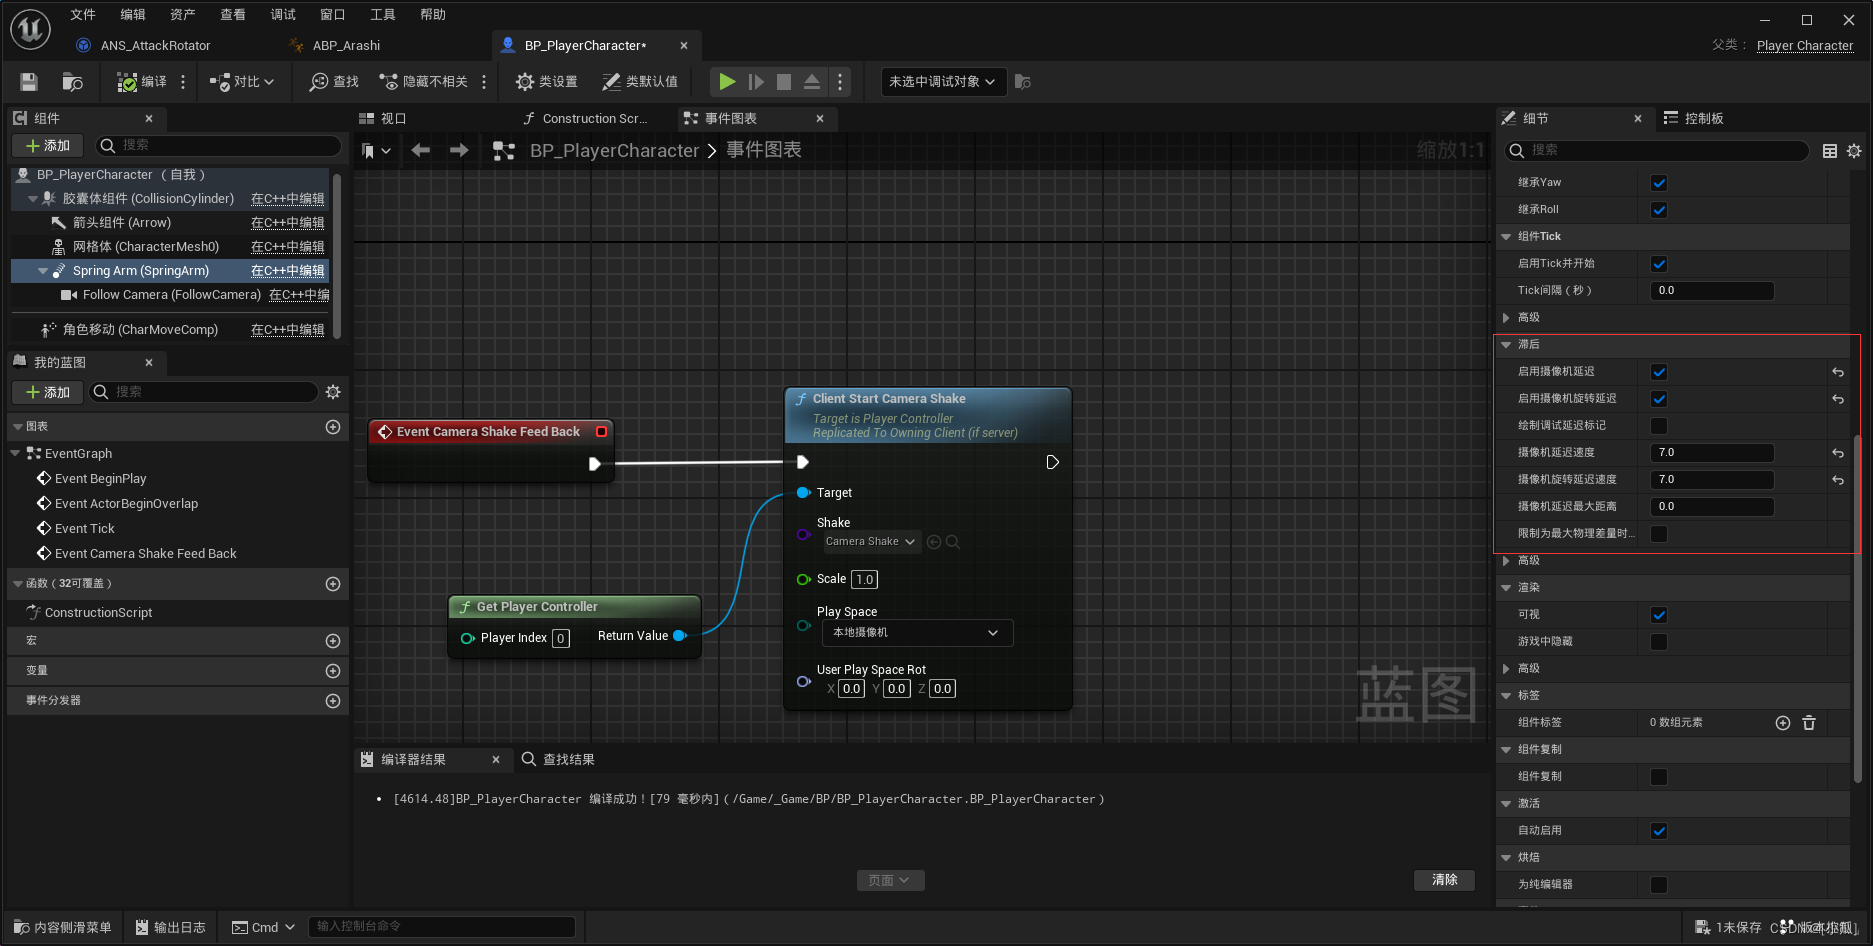
Task: Reset Camera Lag Speed to default
Action: pyautogui.click(x=1838, y=453)
